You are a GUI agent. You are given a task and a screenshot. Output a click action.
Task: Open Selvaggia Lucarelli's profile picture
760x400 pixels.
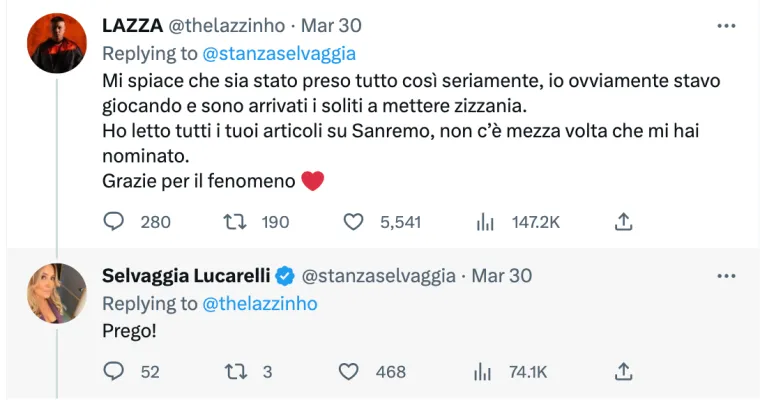(56, 293)
